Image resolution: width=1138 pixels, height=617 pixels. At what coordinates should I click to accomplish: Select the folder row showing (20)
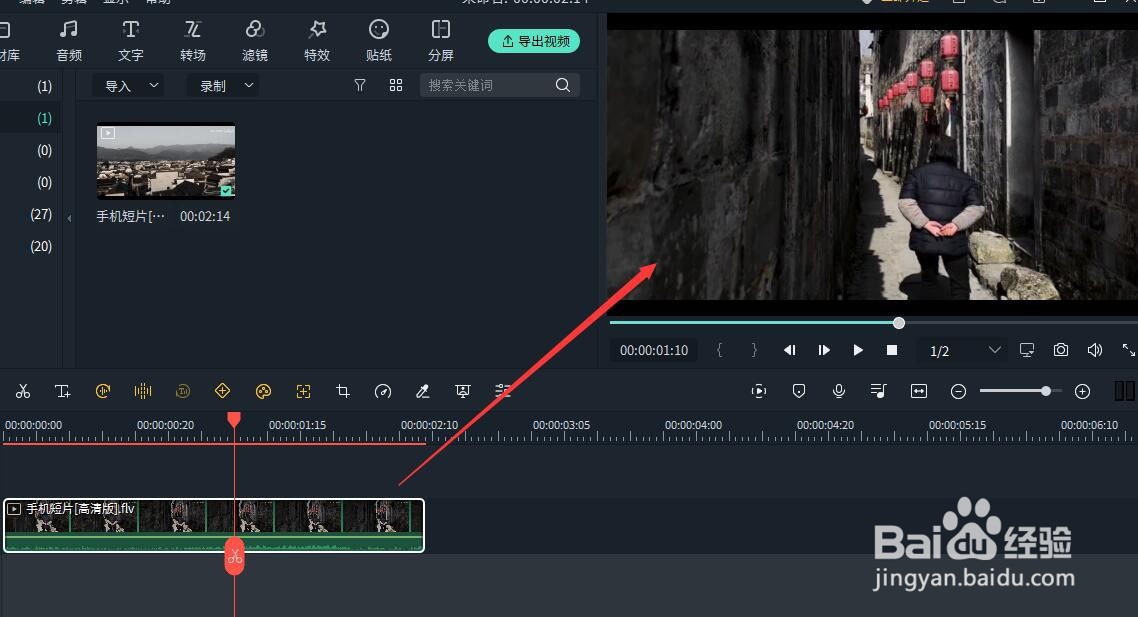pyautogui.click(x=30, y=246)
